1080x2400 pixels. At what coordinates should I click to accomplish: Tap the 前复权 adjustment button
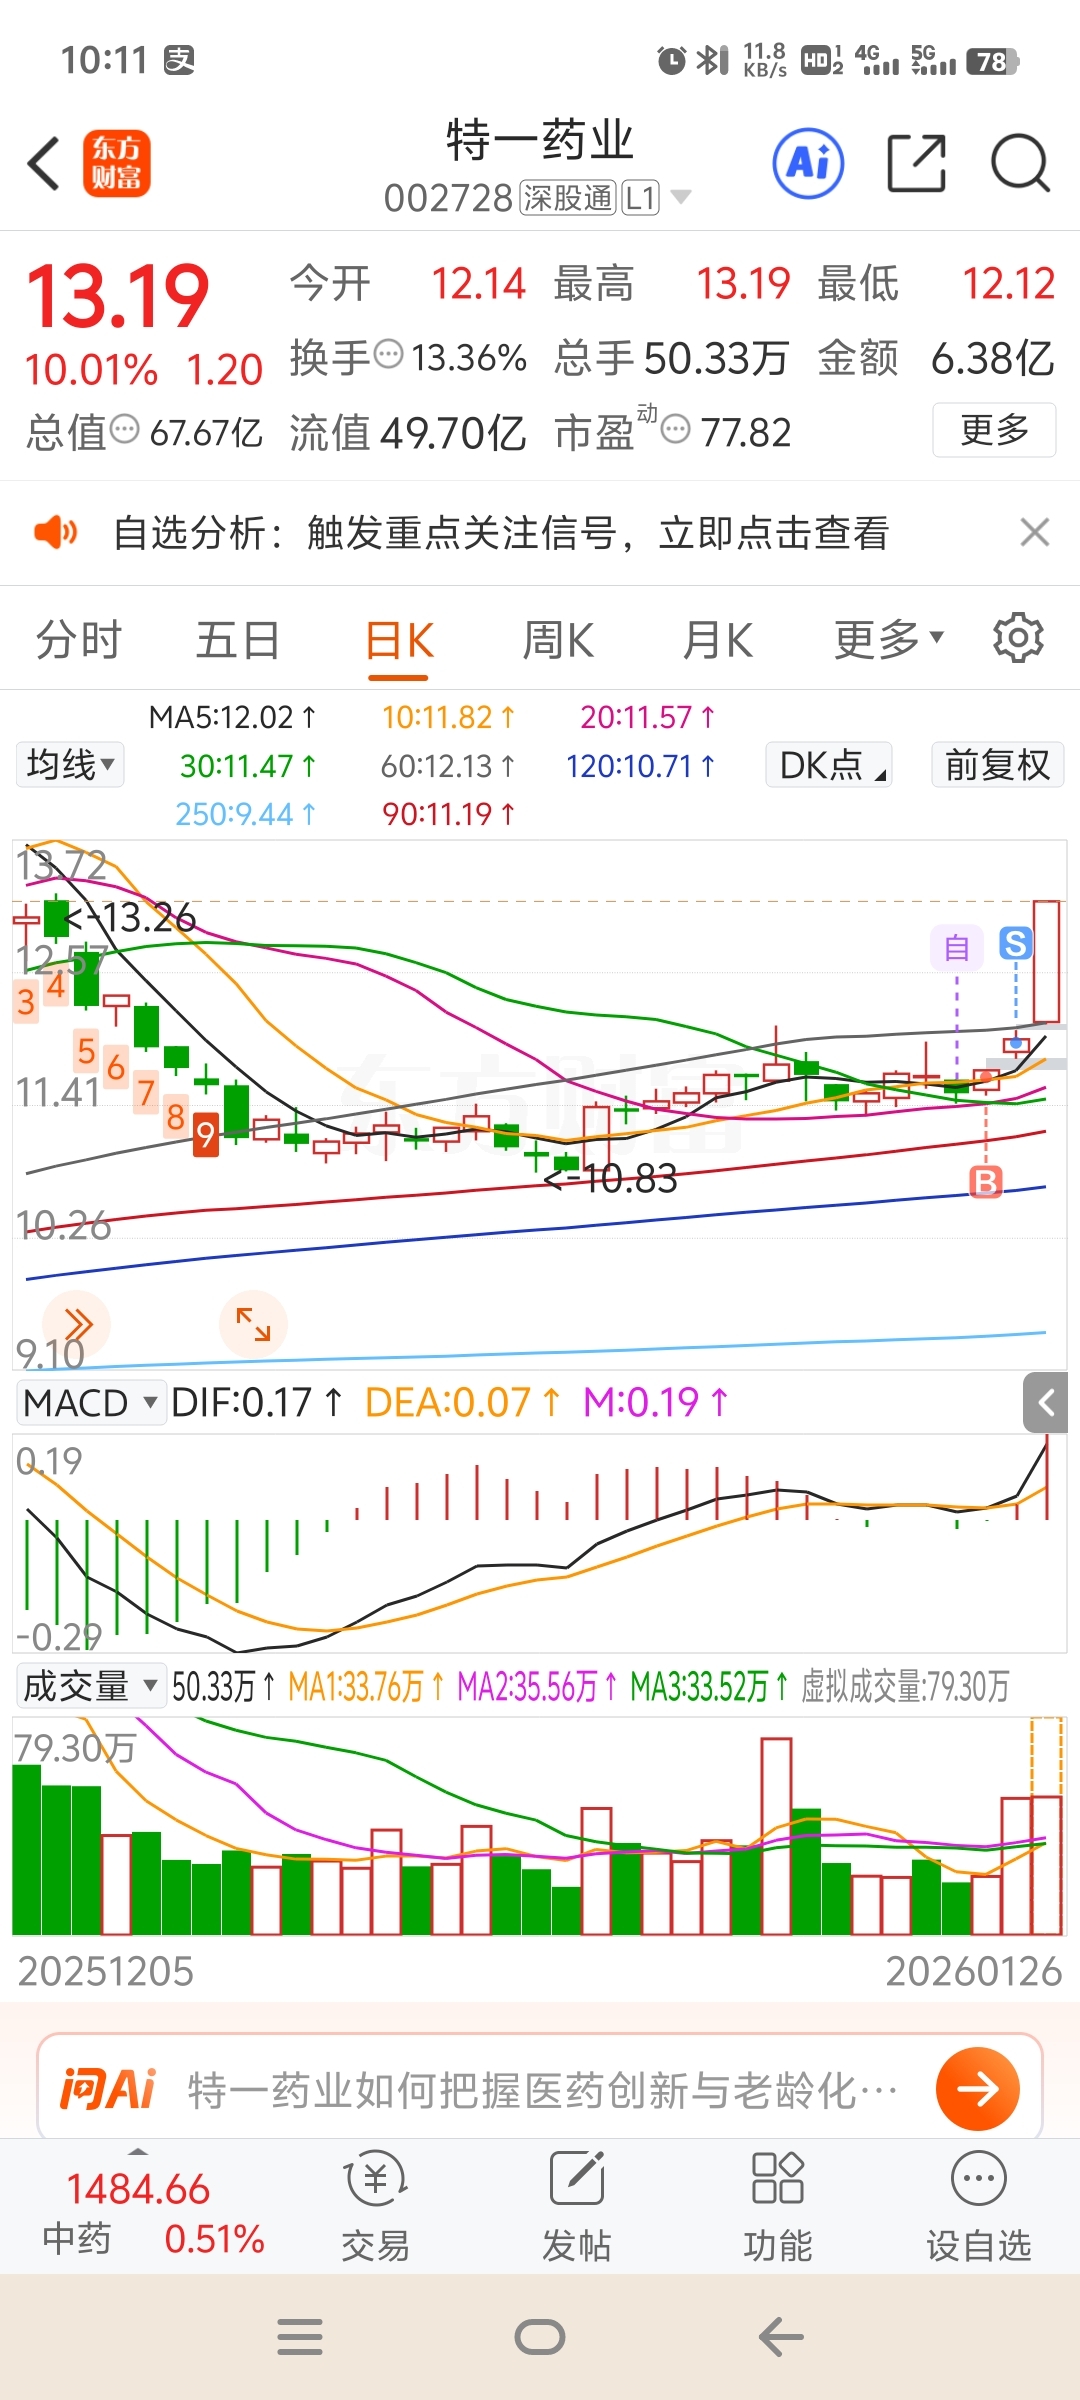(x=997, y=765)
